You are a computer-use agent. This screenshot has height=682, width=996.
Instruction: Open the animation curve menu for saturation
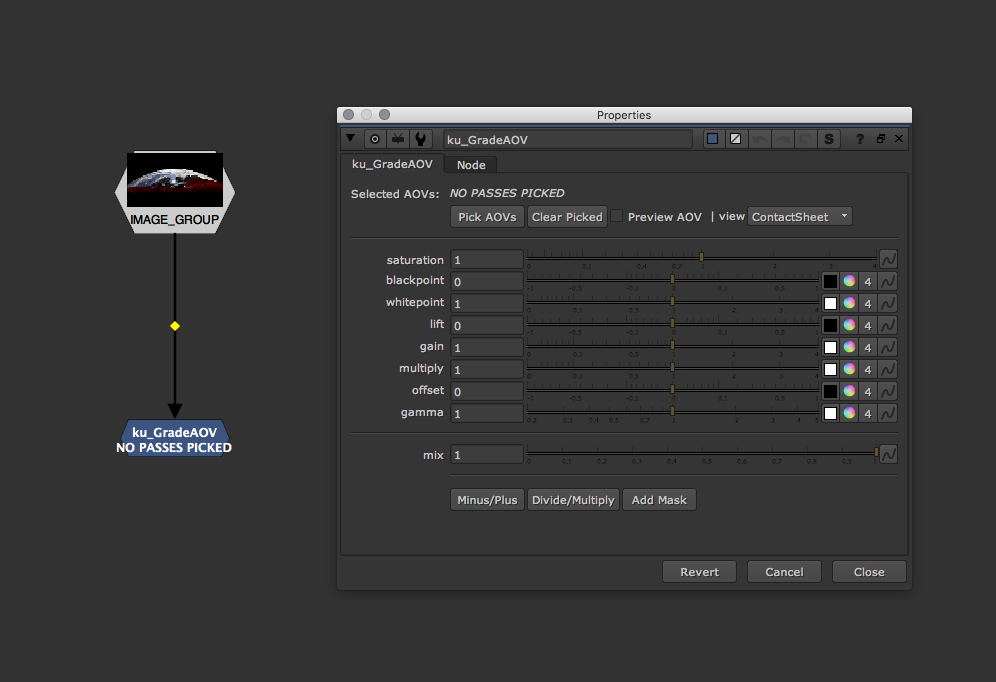(887, 260)
